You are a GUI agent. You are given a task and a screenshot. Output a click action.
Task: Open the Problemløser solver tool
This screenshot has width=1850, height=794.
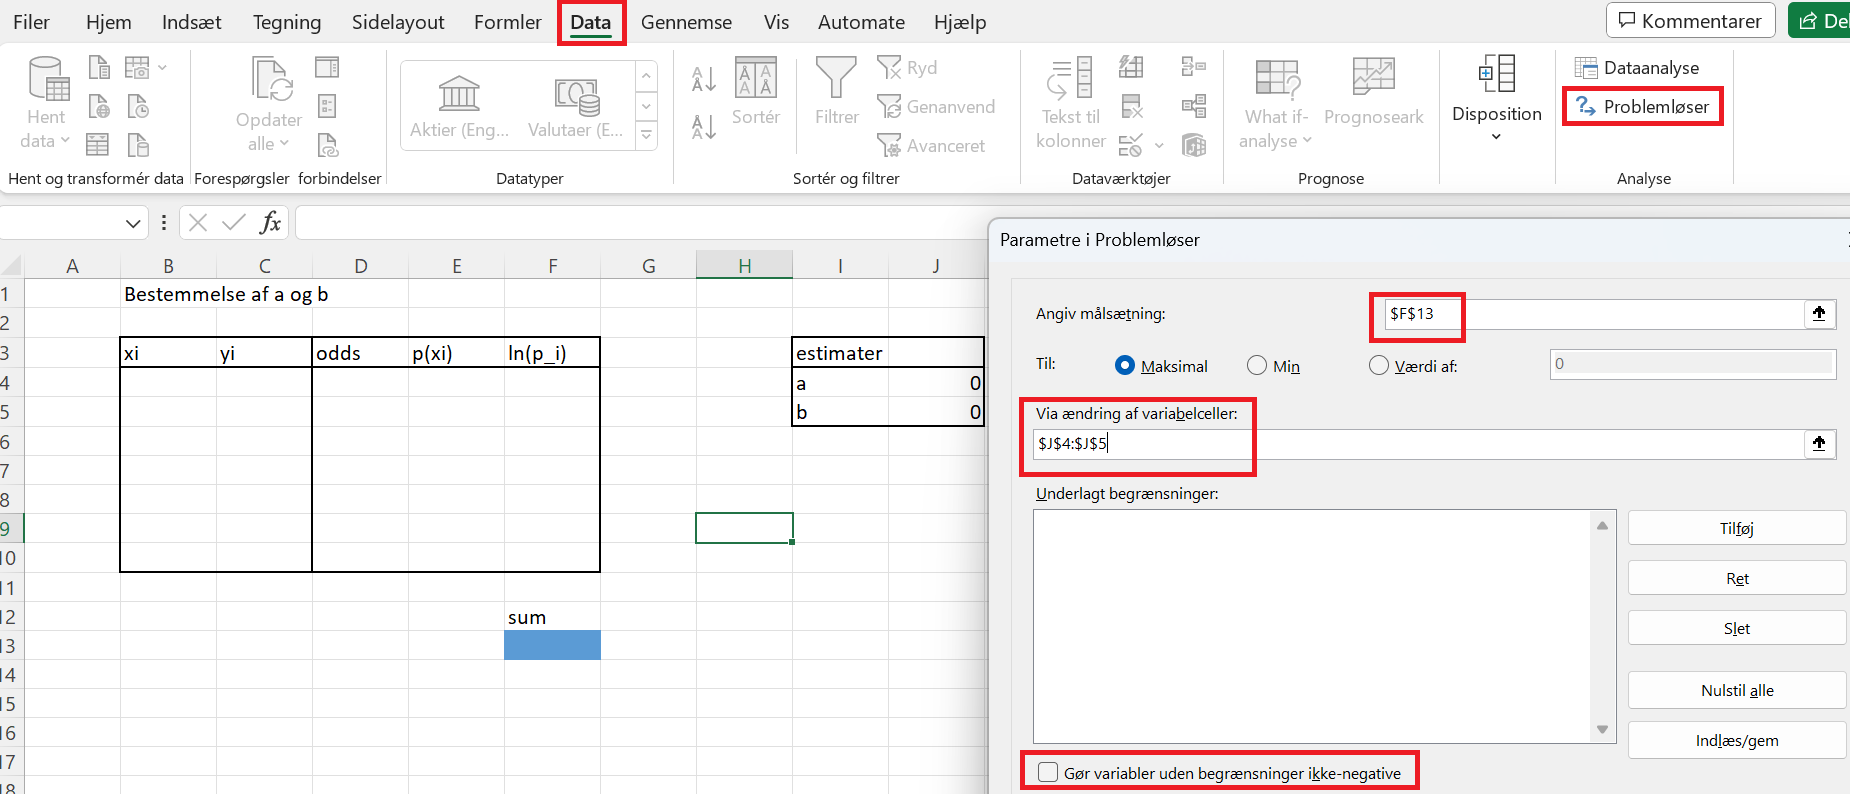coord(1643,107)
